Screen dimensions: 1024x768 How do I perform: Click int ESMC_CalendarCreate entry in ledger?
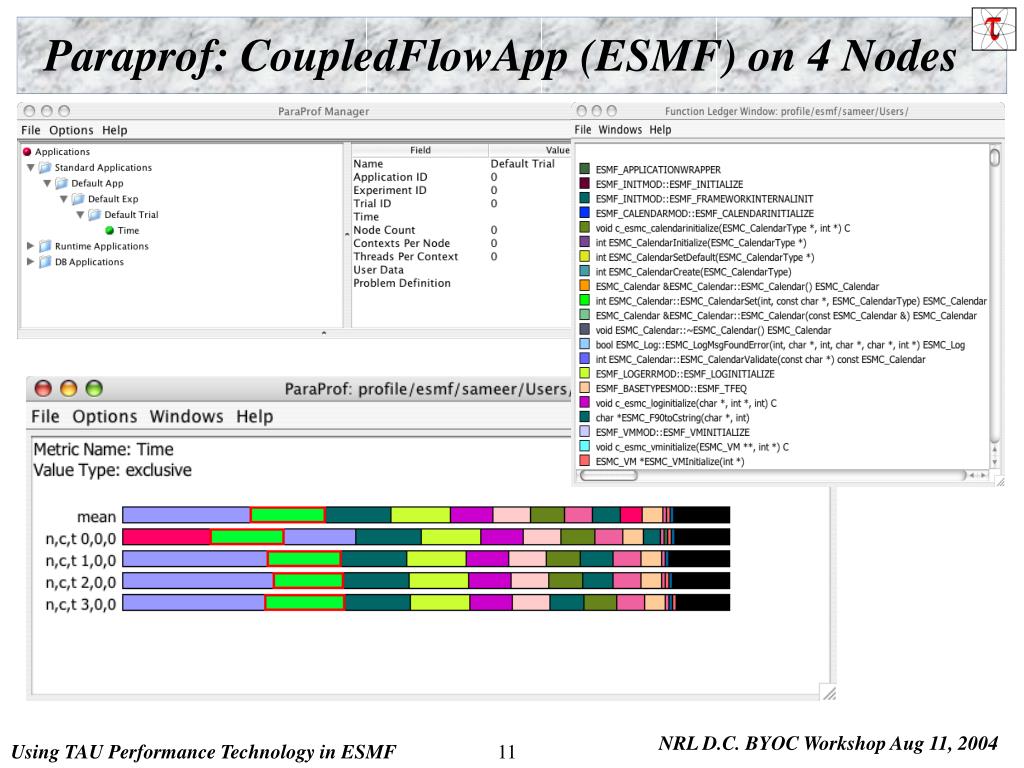[x=693, y=272]
